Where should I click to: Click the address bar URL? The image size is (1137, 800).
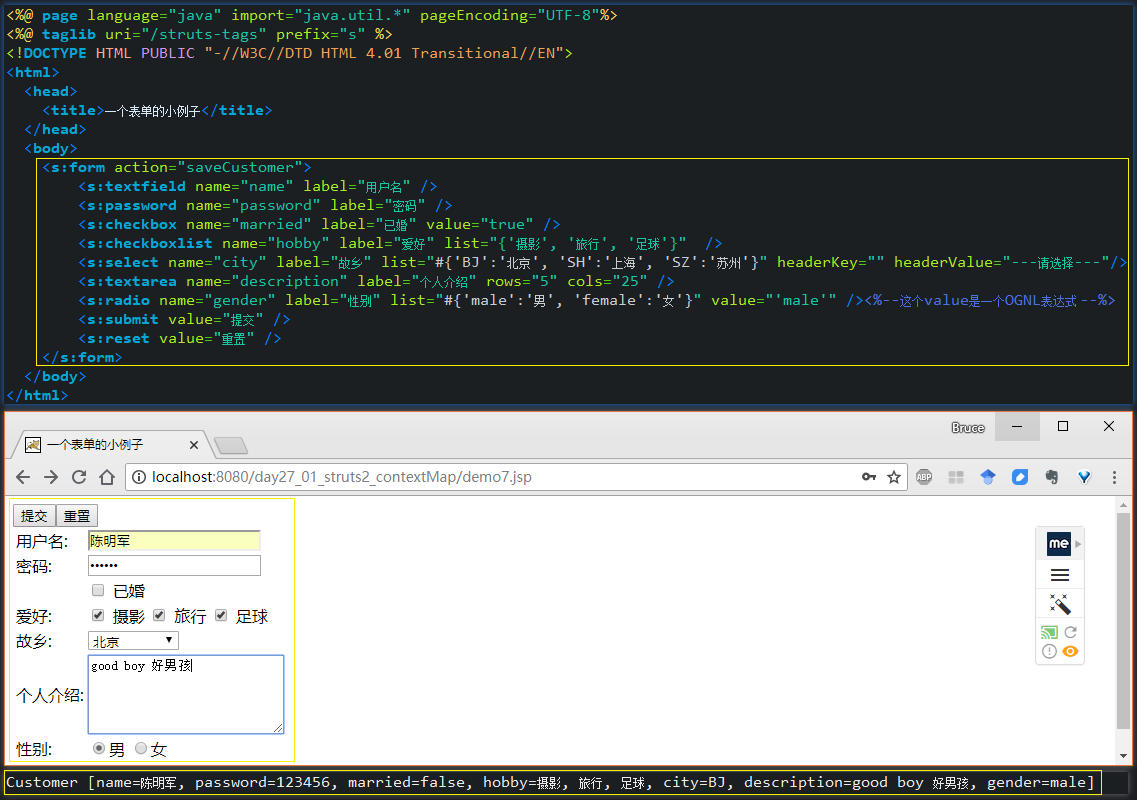point(342,477)
